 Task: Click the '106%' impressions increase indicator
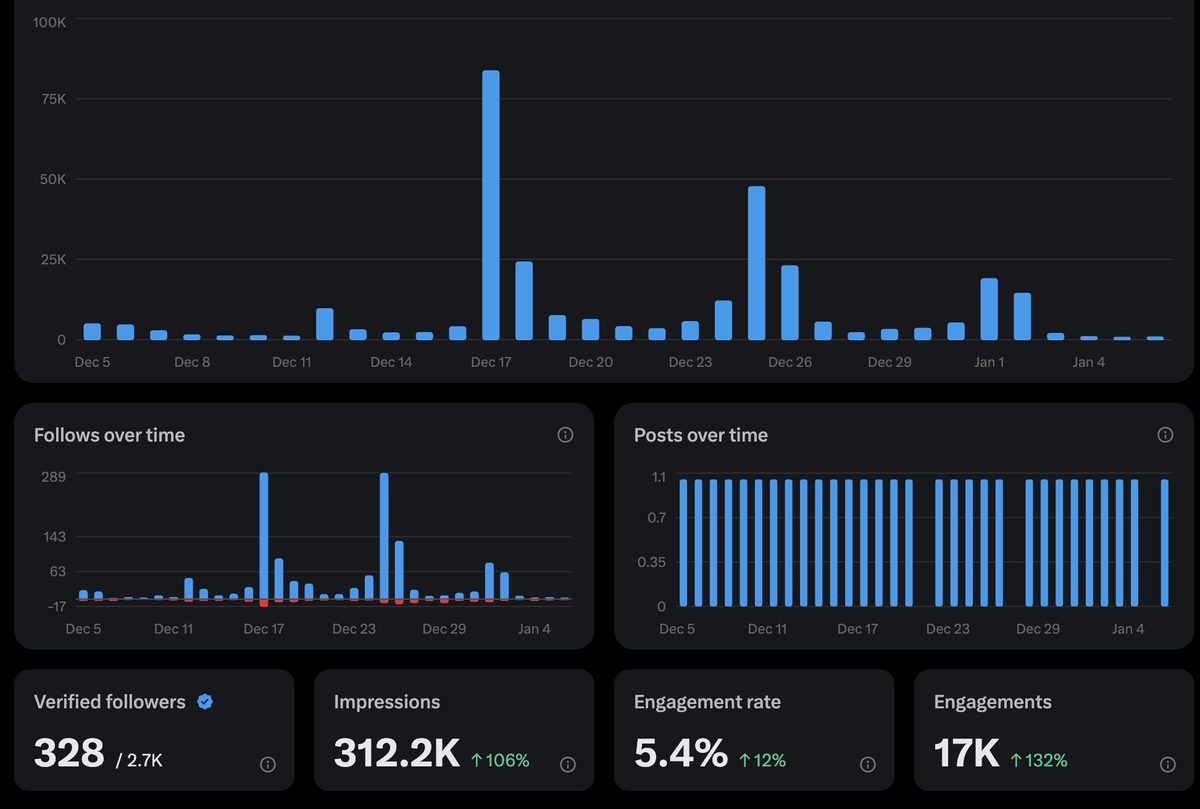tap(500, 761)
